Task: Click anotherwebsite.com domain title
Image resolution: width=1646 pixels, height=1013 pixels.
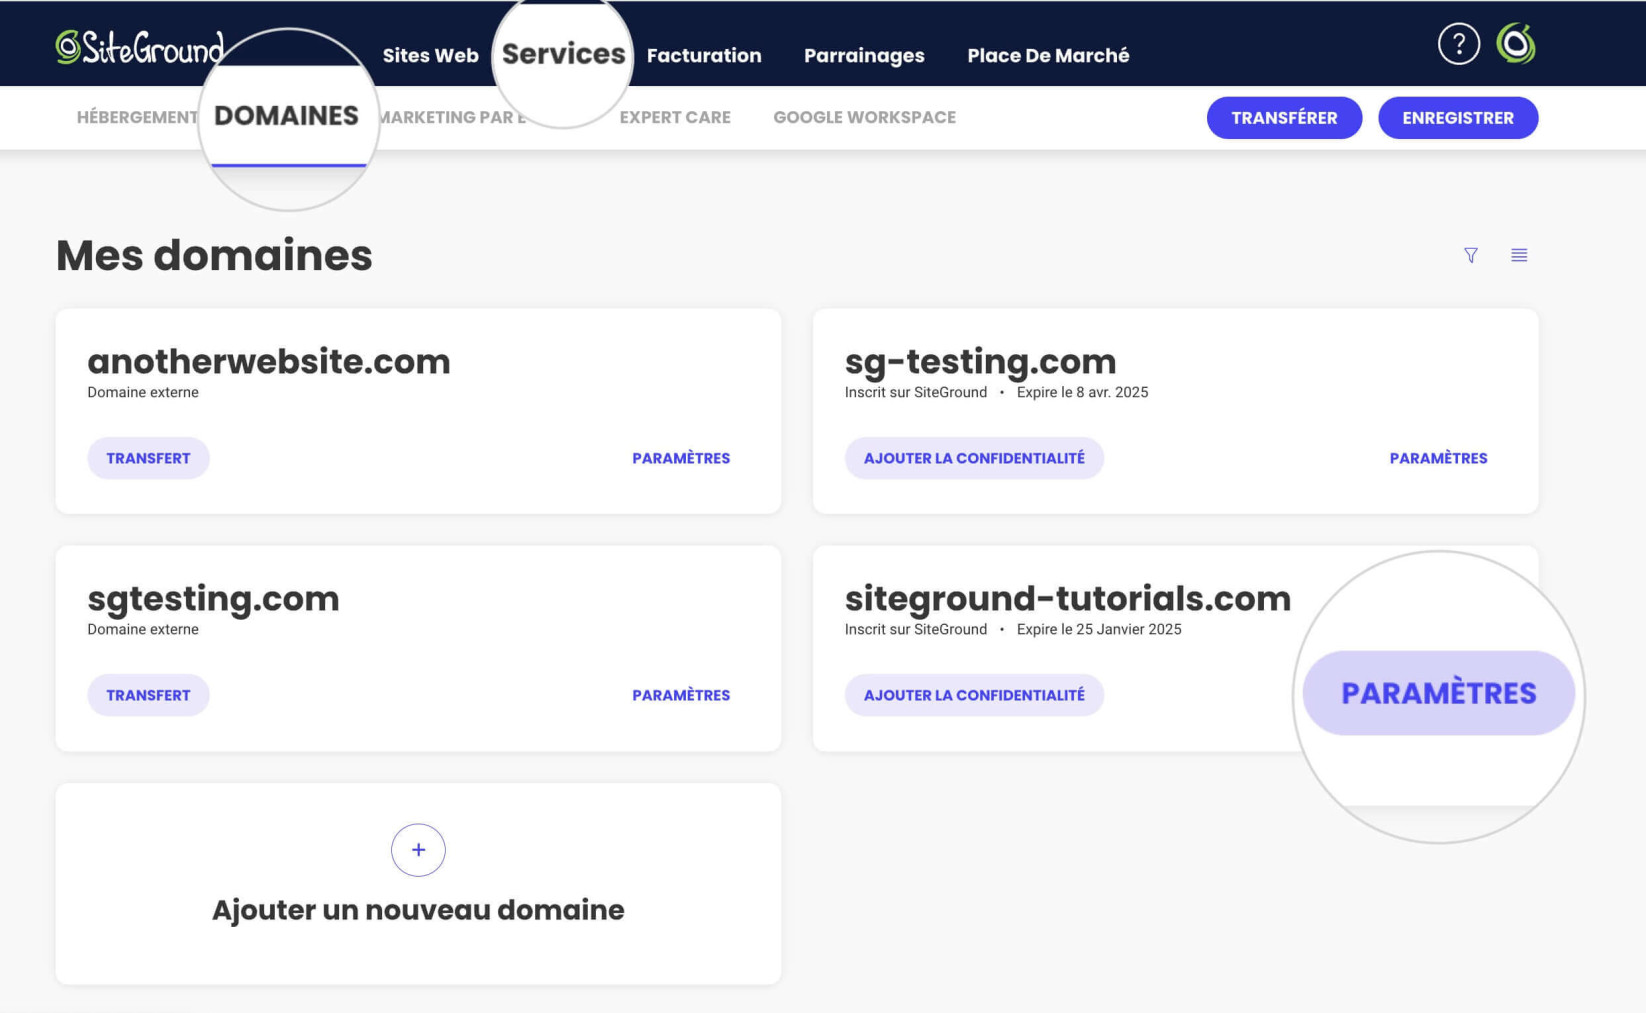Action: pyautogui.click(x=269, y=361)
